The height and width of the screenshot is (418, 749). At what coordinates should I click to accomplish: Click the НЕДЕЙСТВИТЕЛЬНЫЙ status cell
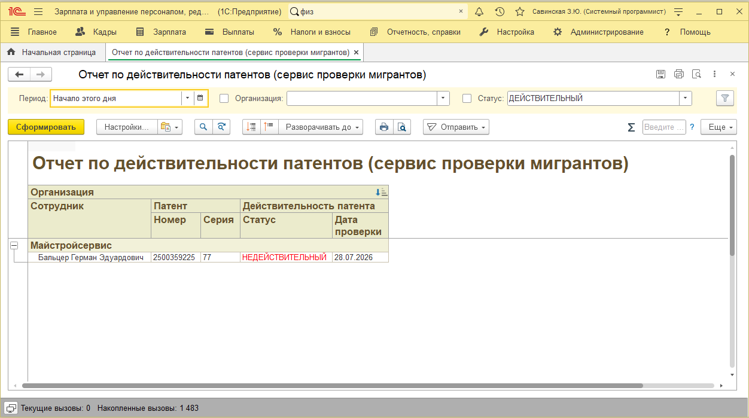pos(286,257)
